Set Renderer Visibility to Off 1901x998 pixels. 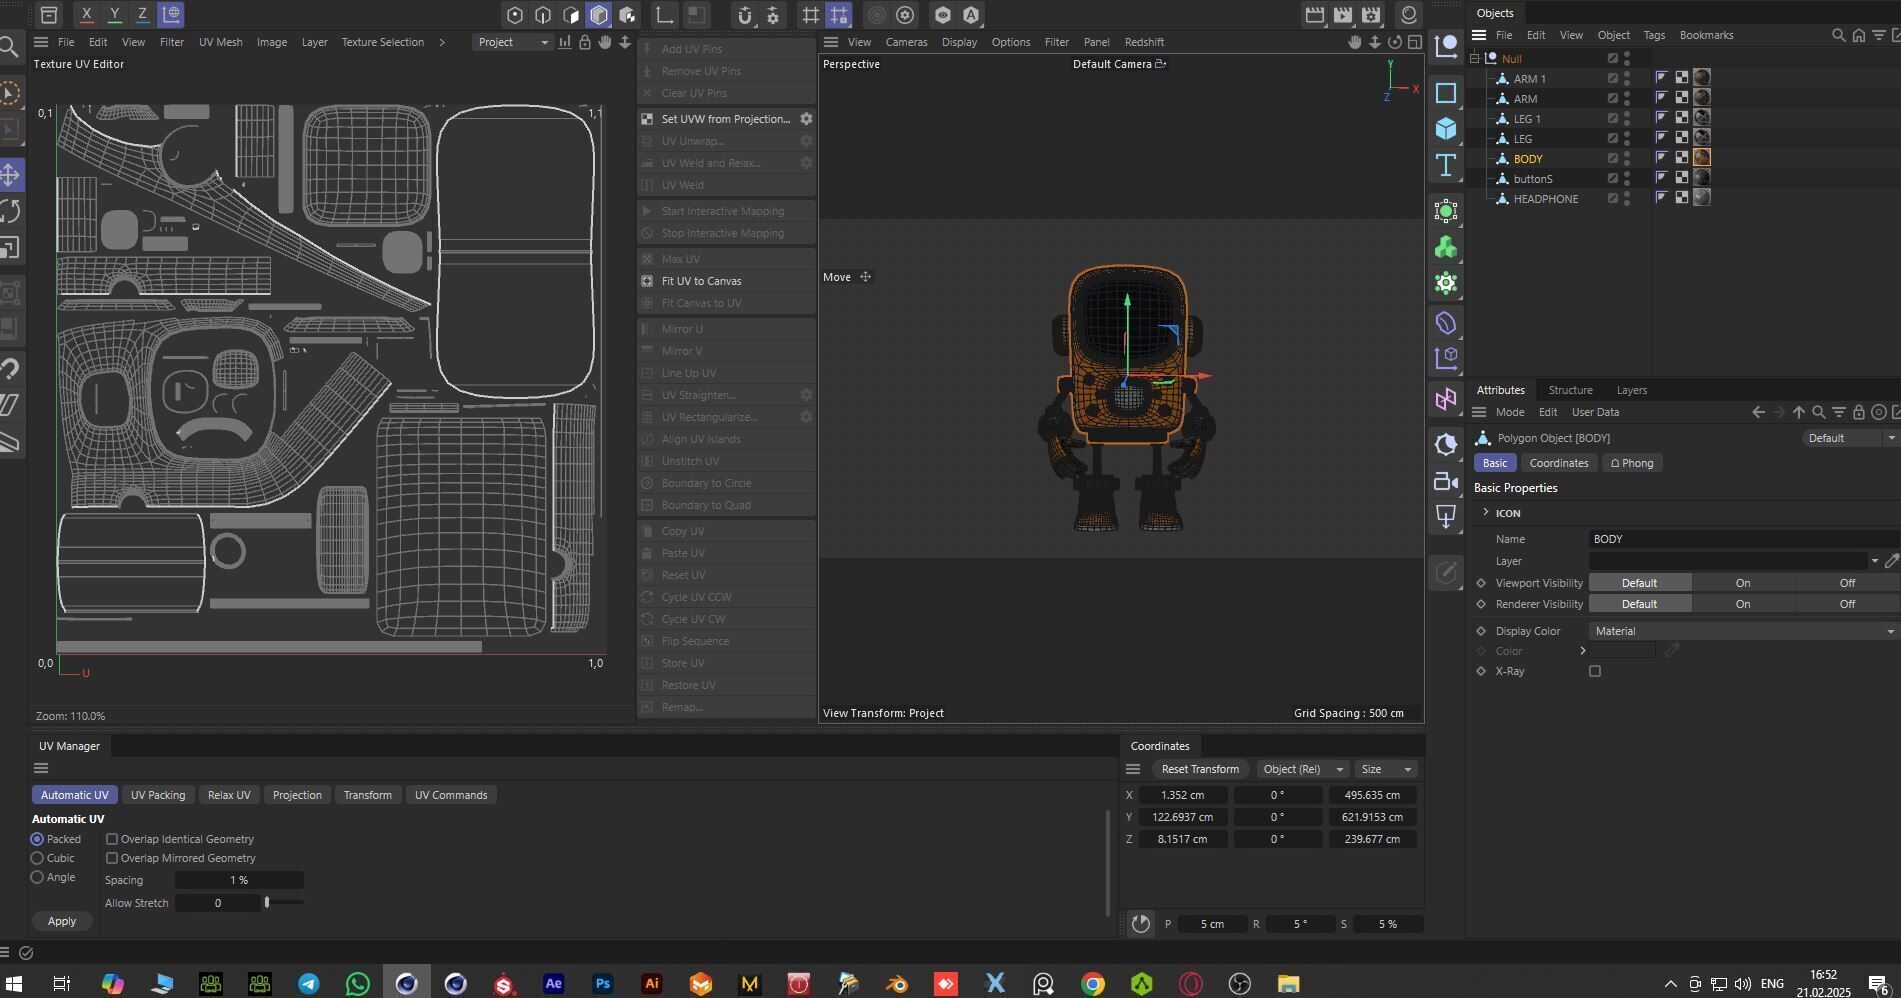coord(1847,604)
